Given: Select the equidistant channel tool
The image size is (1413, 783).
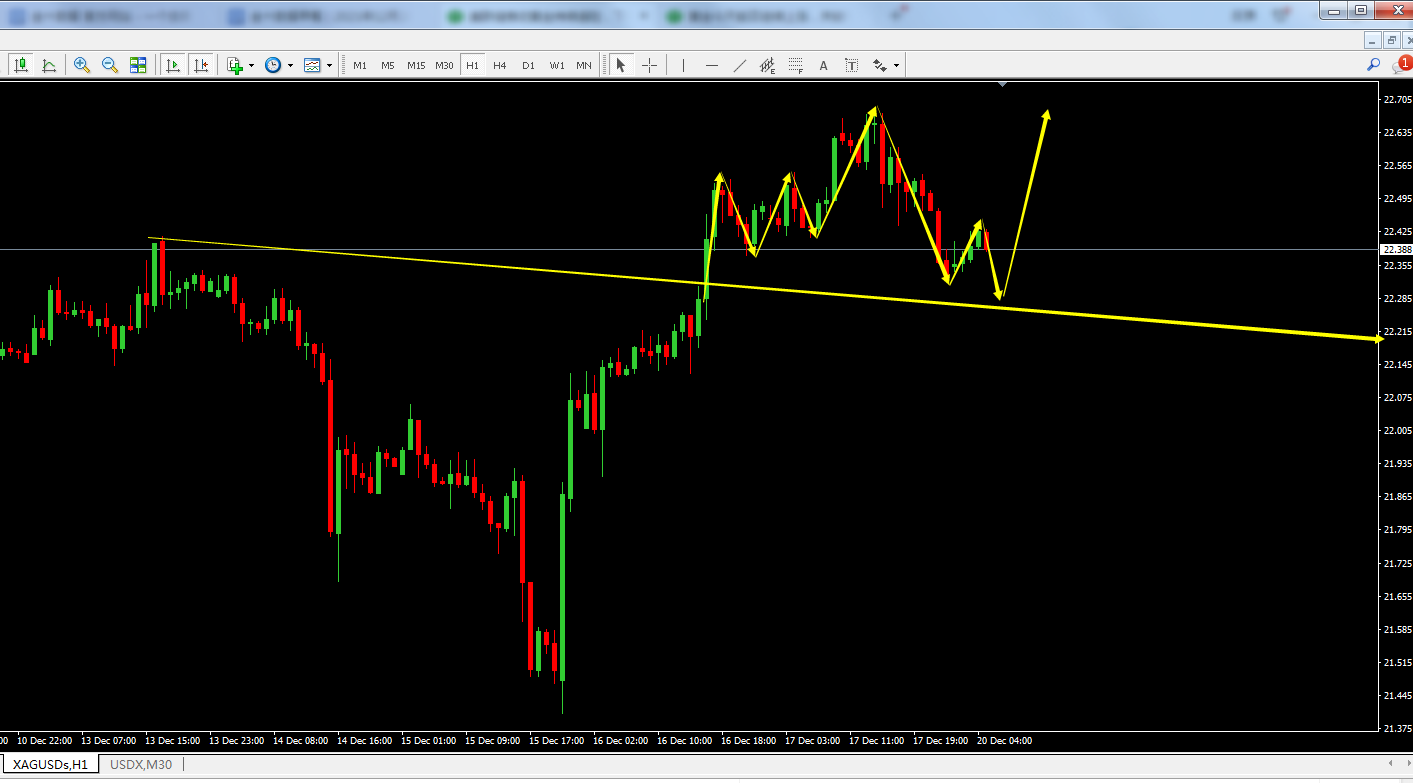Looking at the screenshot, I should click(x=768, y=65).
